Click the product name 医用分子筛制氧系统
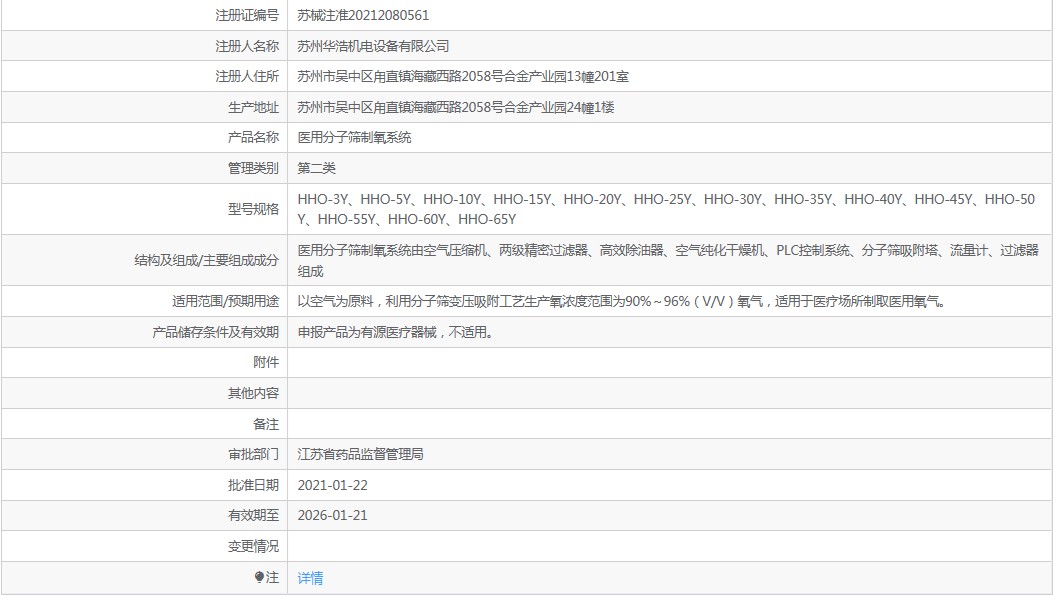This screenshot has width=1056, height=597. [354, 137]
